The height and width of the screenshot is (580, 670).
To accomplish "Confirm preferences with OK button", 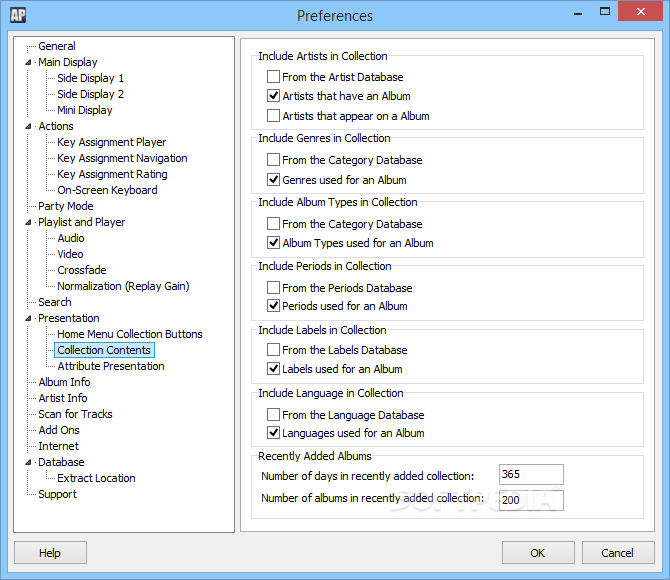I will (x=538, y=553).
